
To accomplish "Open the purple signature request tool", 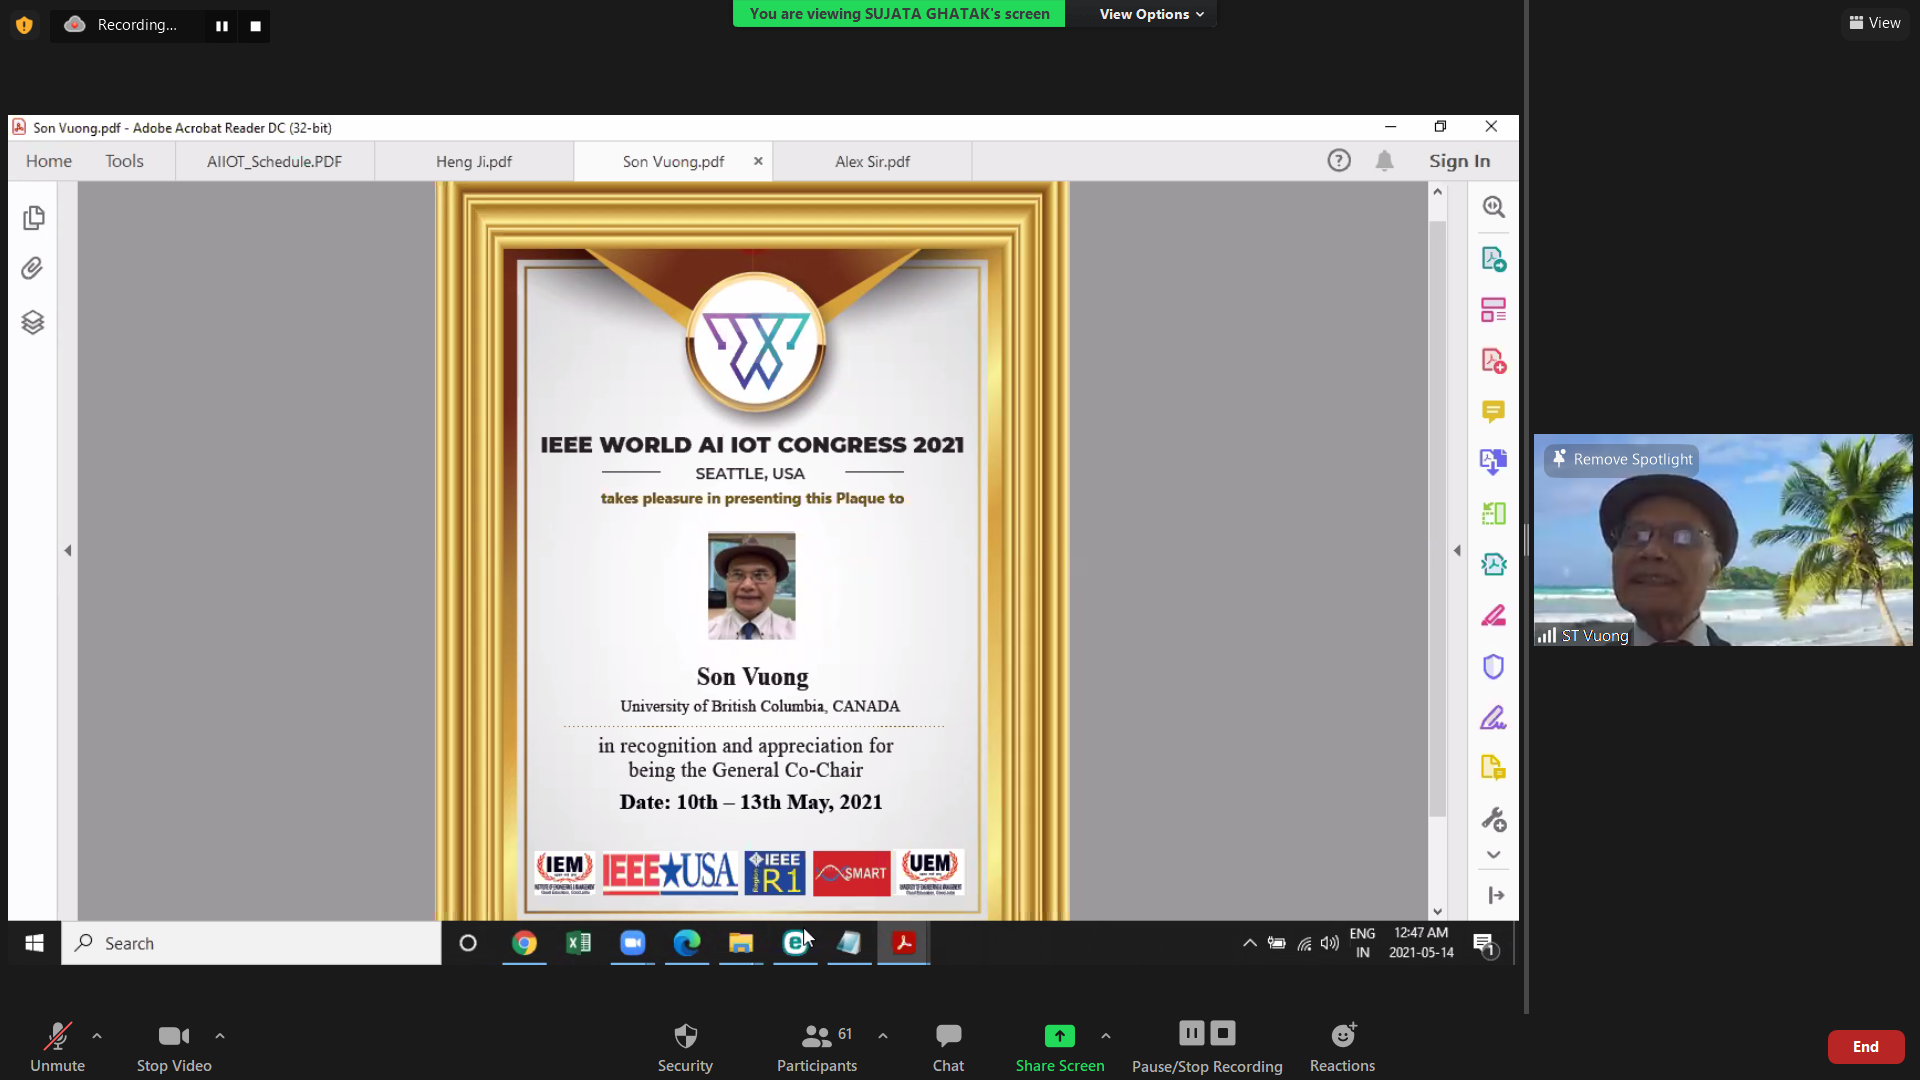I will tap(1493, 717).
